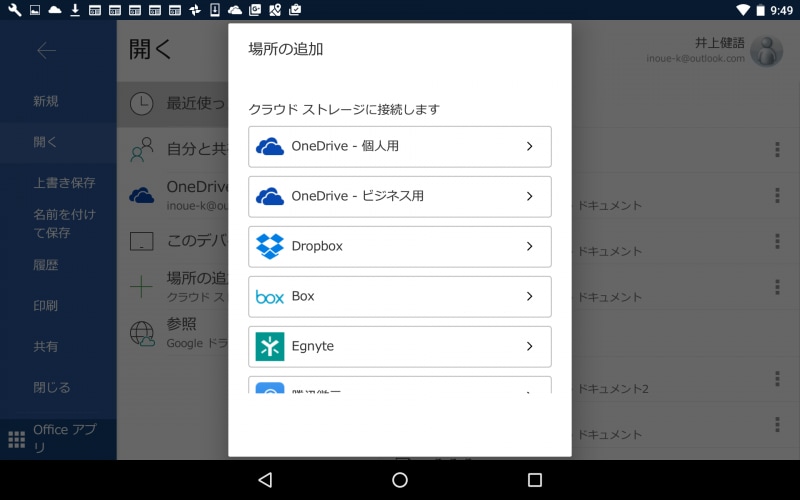The height and width of the screenshot is (500, 800).
Task: Expand the Box row chevron
Action: (x=530, y=296)
